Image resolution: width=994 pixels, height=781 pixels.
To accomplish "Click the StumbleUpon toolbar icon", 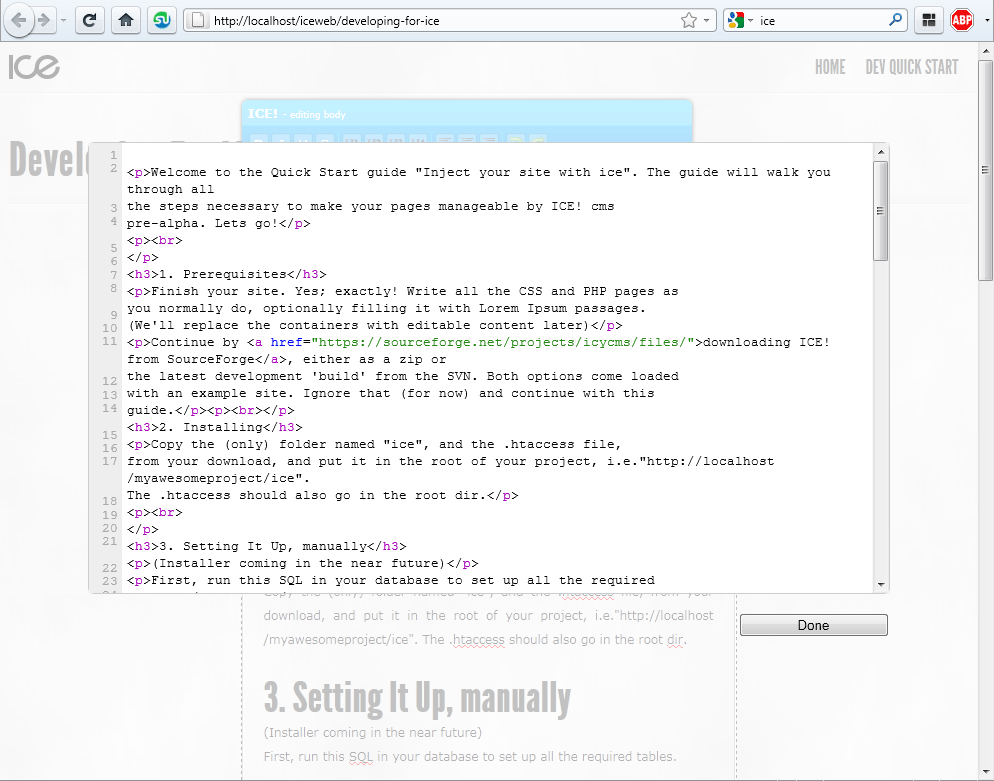I will [162, 20].
